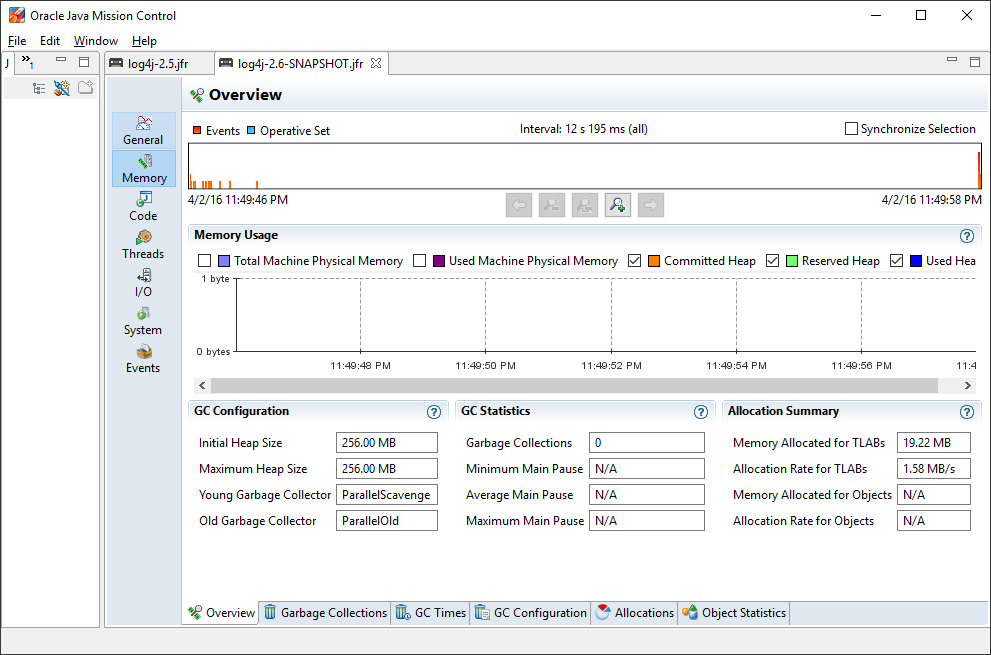The width and height of the screenshot is (991, 655).
Task: Enable the Synchronize Selection checkbox
Action: (852, 129)
